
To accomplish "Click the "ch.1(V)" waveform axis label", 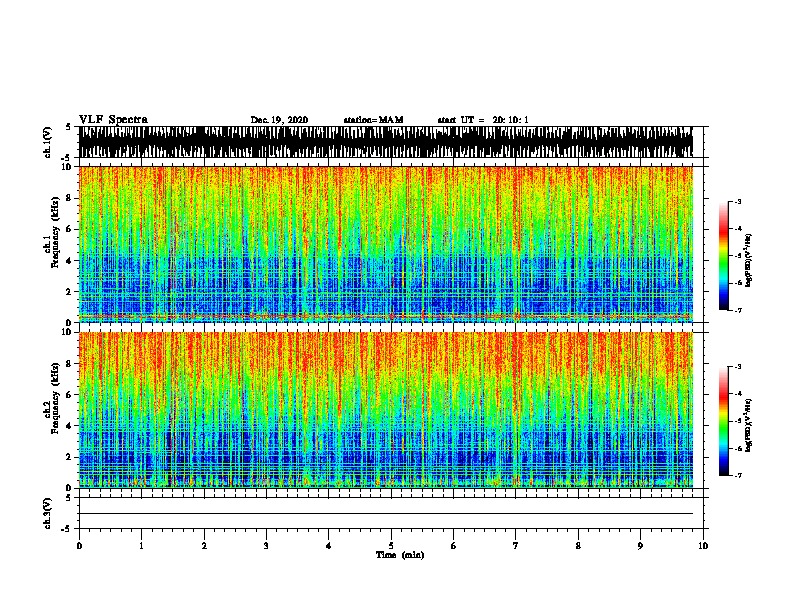I will coord(48,142).
